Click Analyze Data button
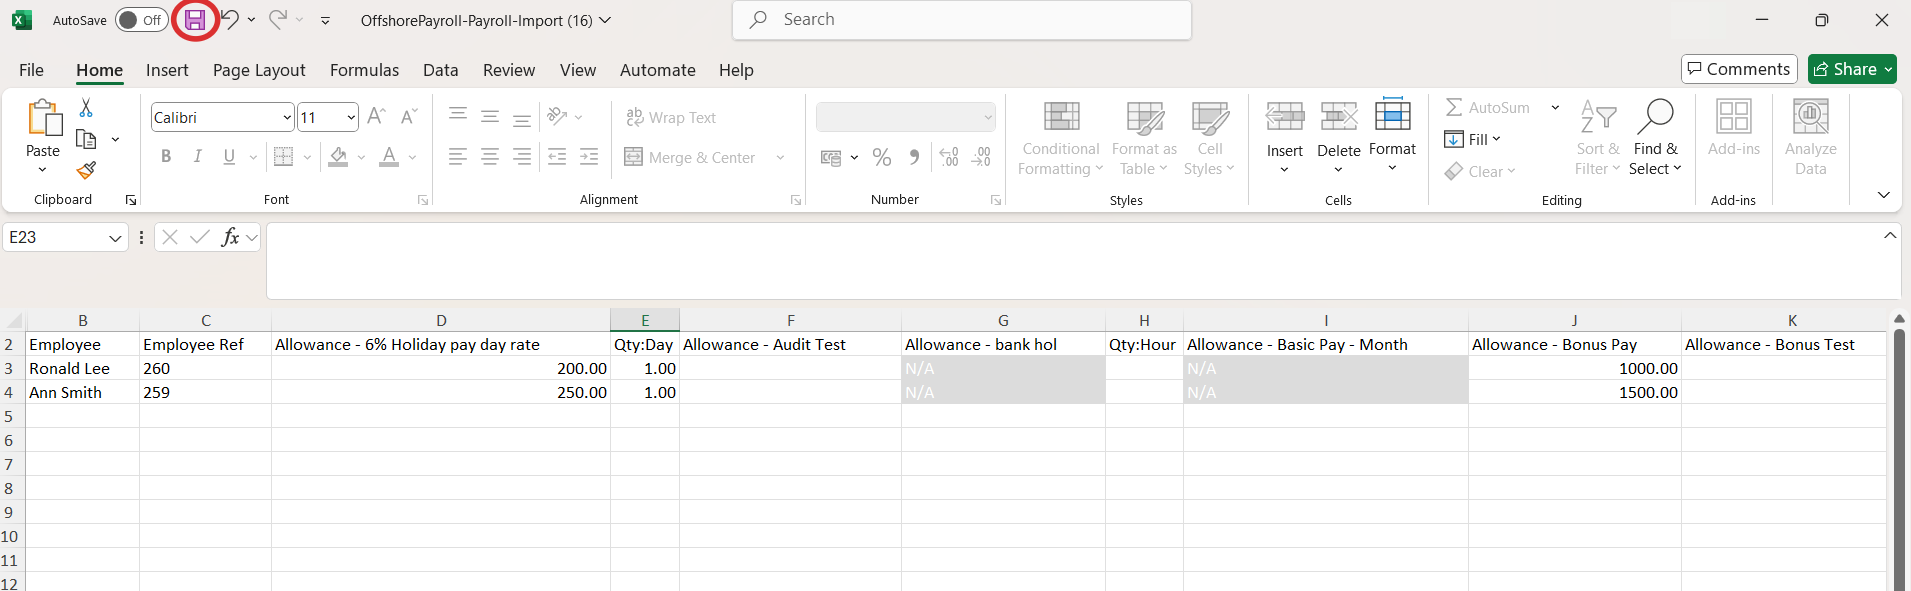Viewport: 1911px width, 591px height. coord(1810,138)
